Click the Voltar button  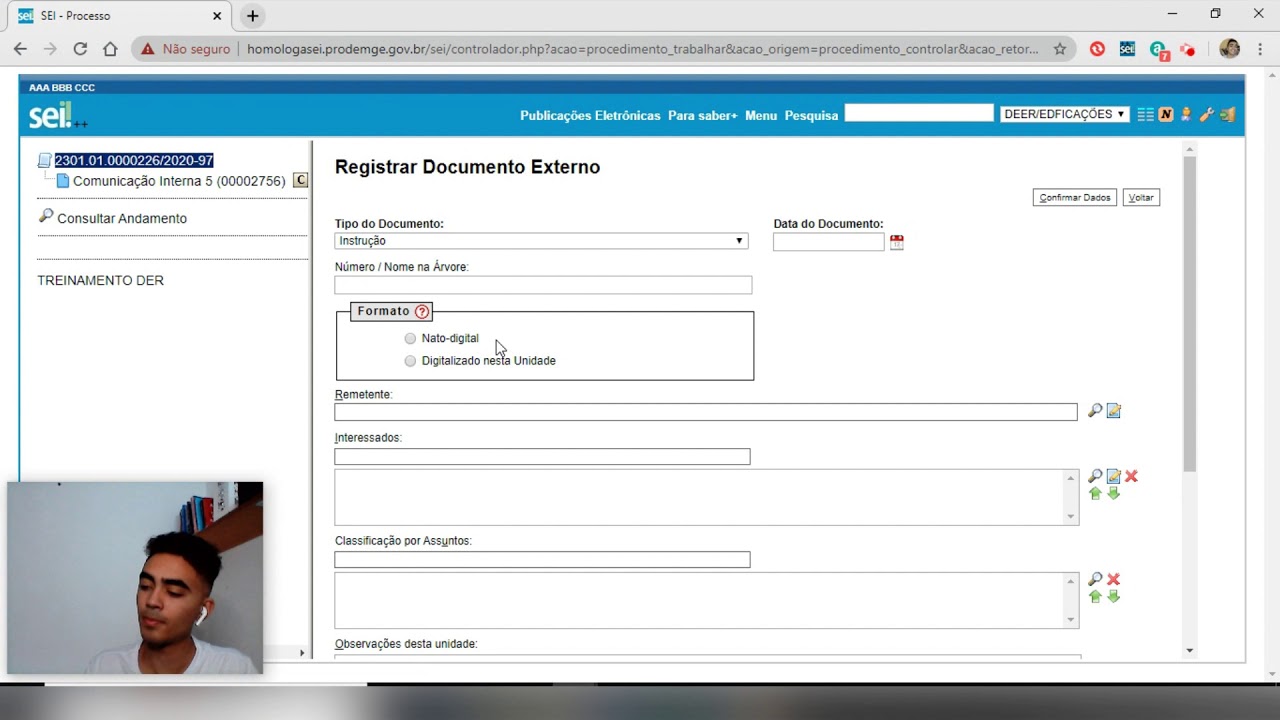coord(1141,198)
